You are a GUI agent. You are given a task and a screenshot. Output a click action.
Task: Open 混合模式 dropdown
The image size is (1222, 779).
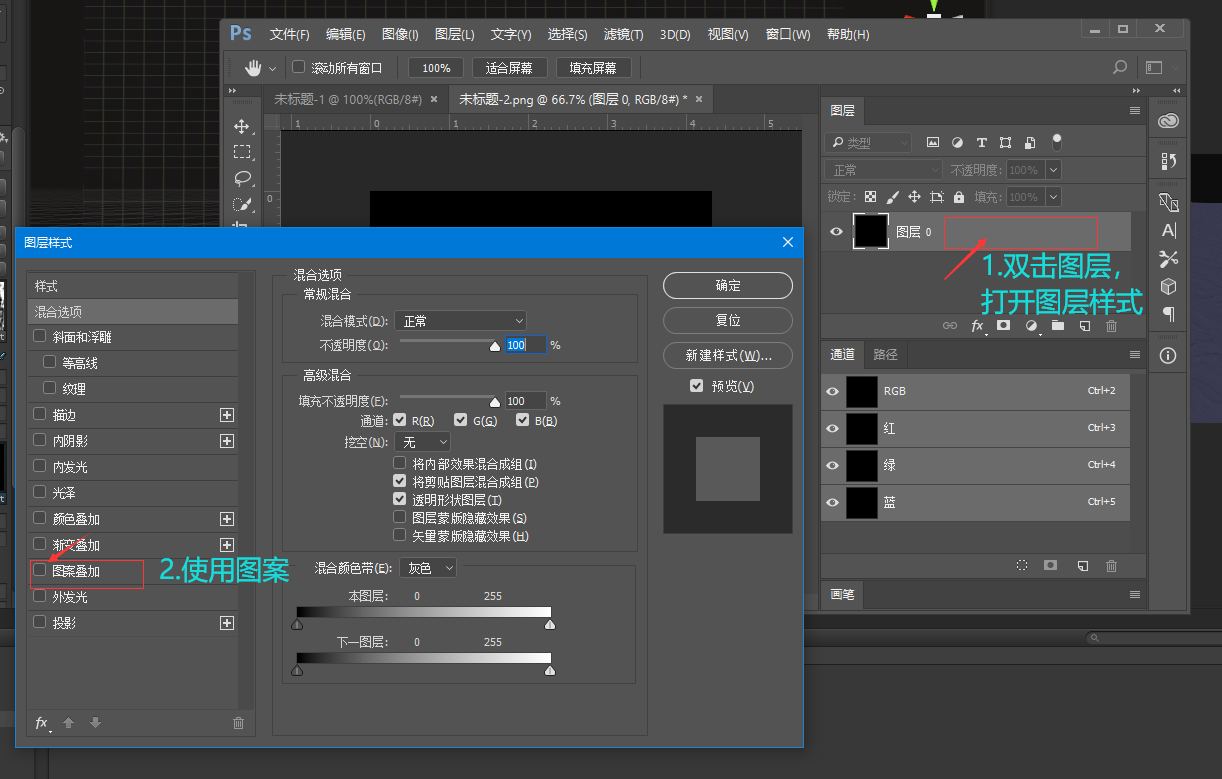coord(460,321)
